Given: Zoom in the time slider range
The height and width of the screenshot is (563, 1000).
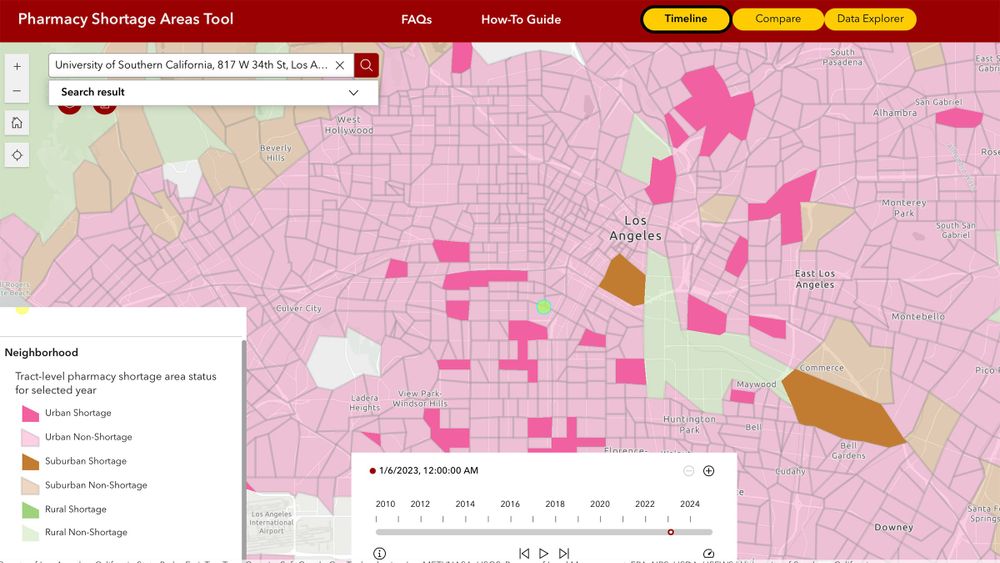Looking at the screenshot, I should 709,471.
